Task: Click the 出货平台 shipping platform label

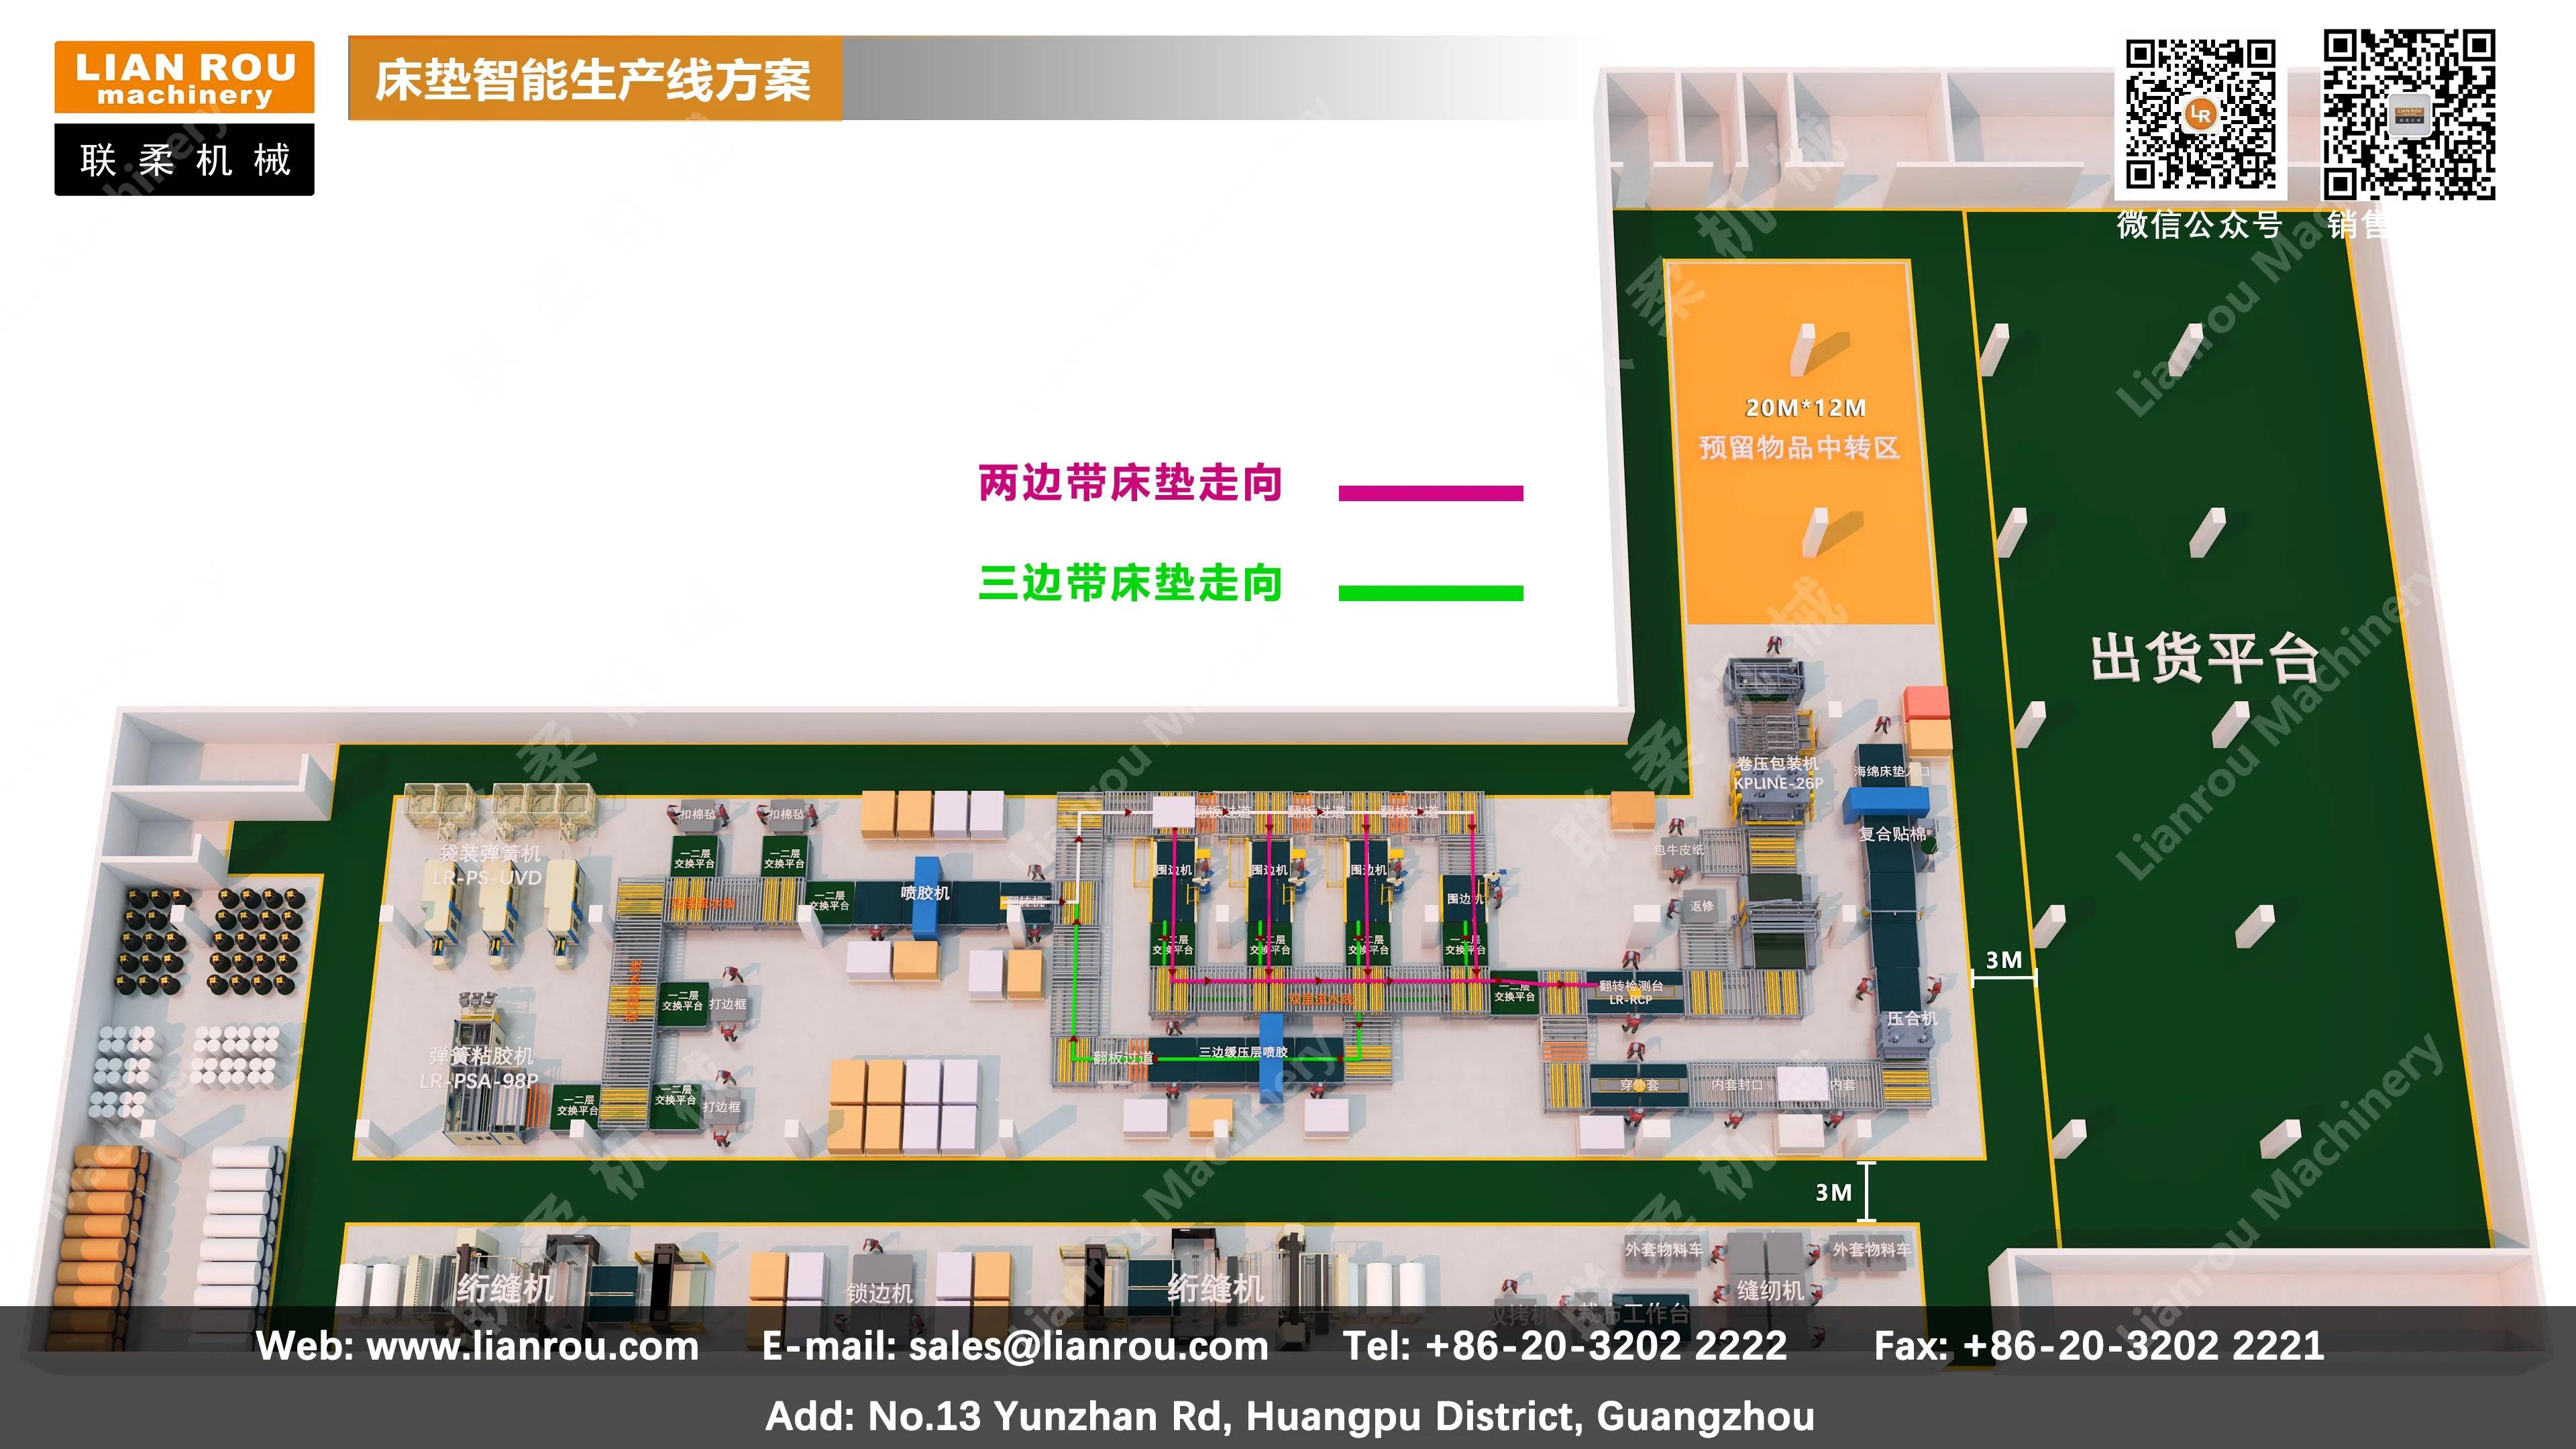Action: 2203,658
